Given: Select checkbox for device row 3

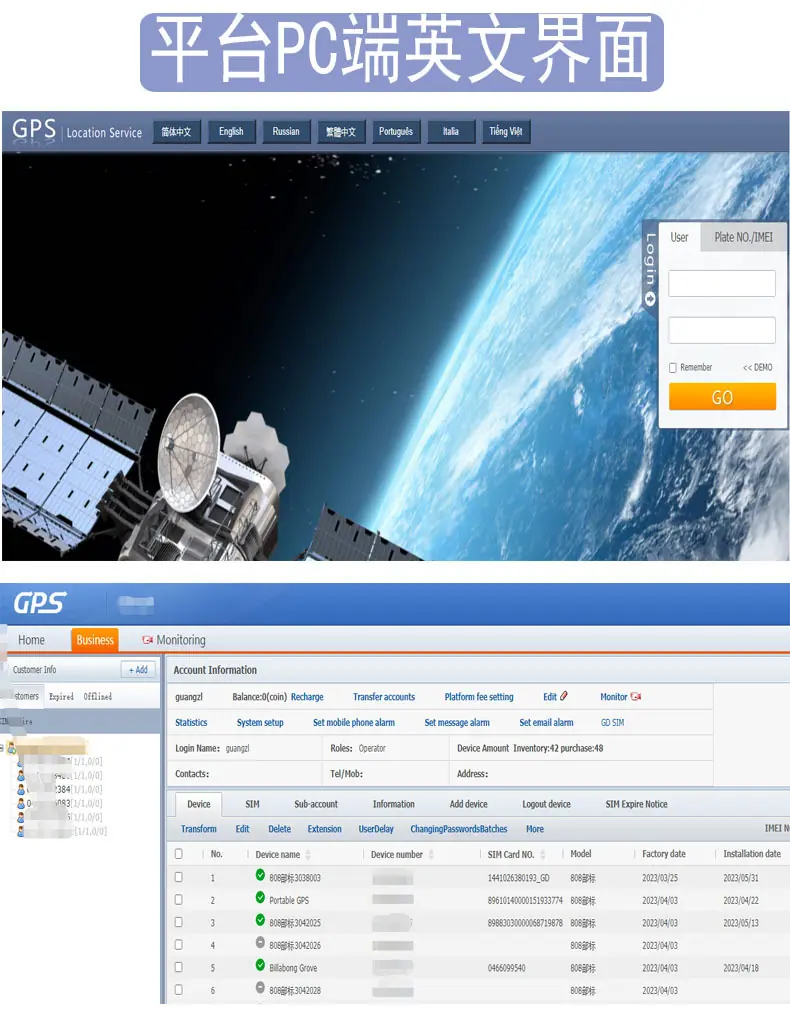Looking at the screenshot, I should [178, 922].
